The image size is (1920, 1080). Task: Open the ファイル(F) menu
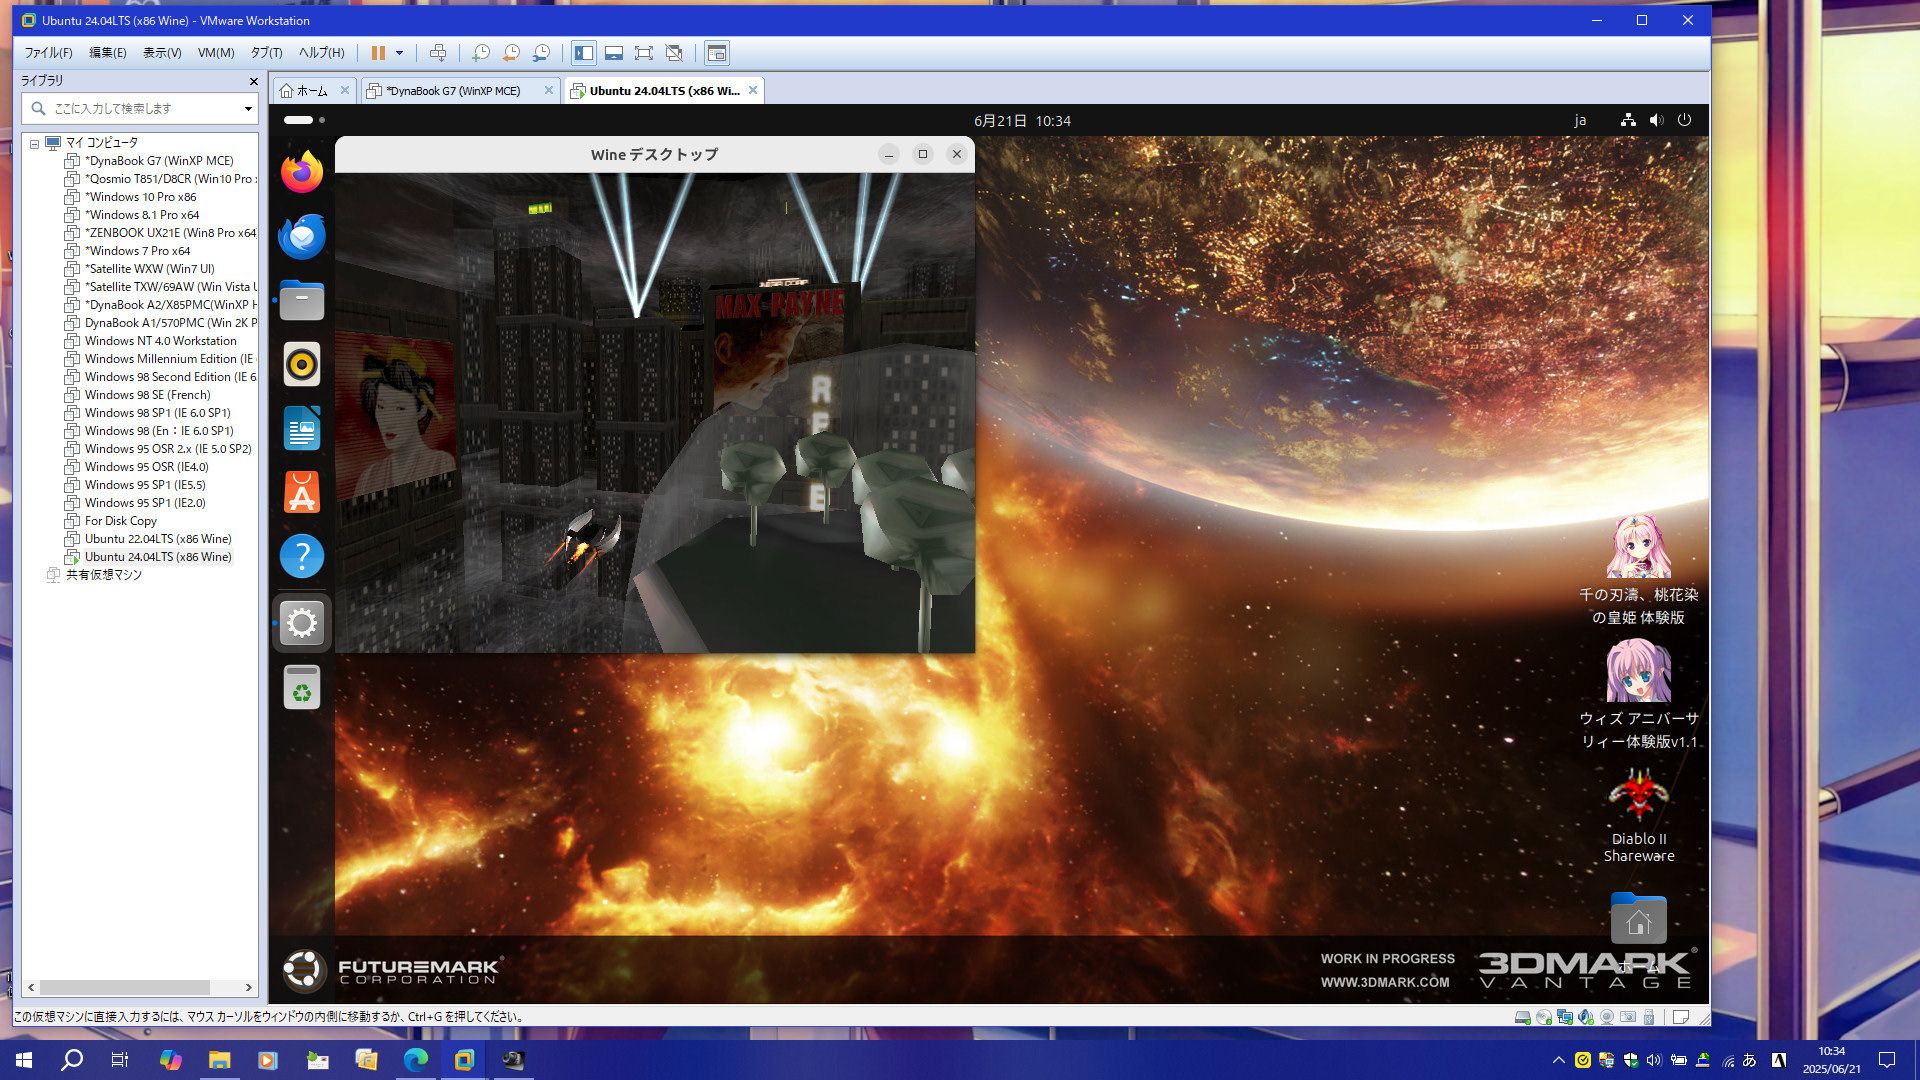(x=48, y=53)
